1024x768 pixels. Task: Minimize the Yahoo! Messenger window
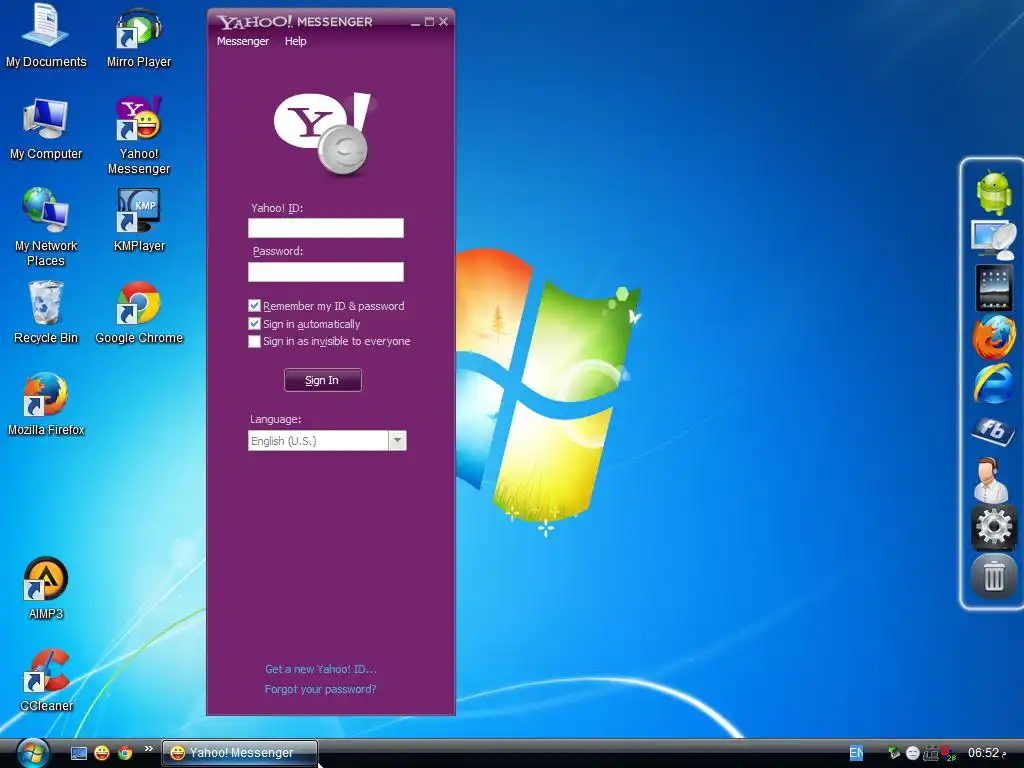tap(415, 22)
